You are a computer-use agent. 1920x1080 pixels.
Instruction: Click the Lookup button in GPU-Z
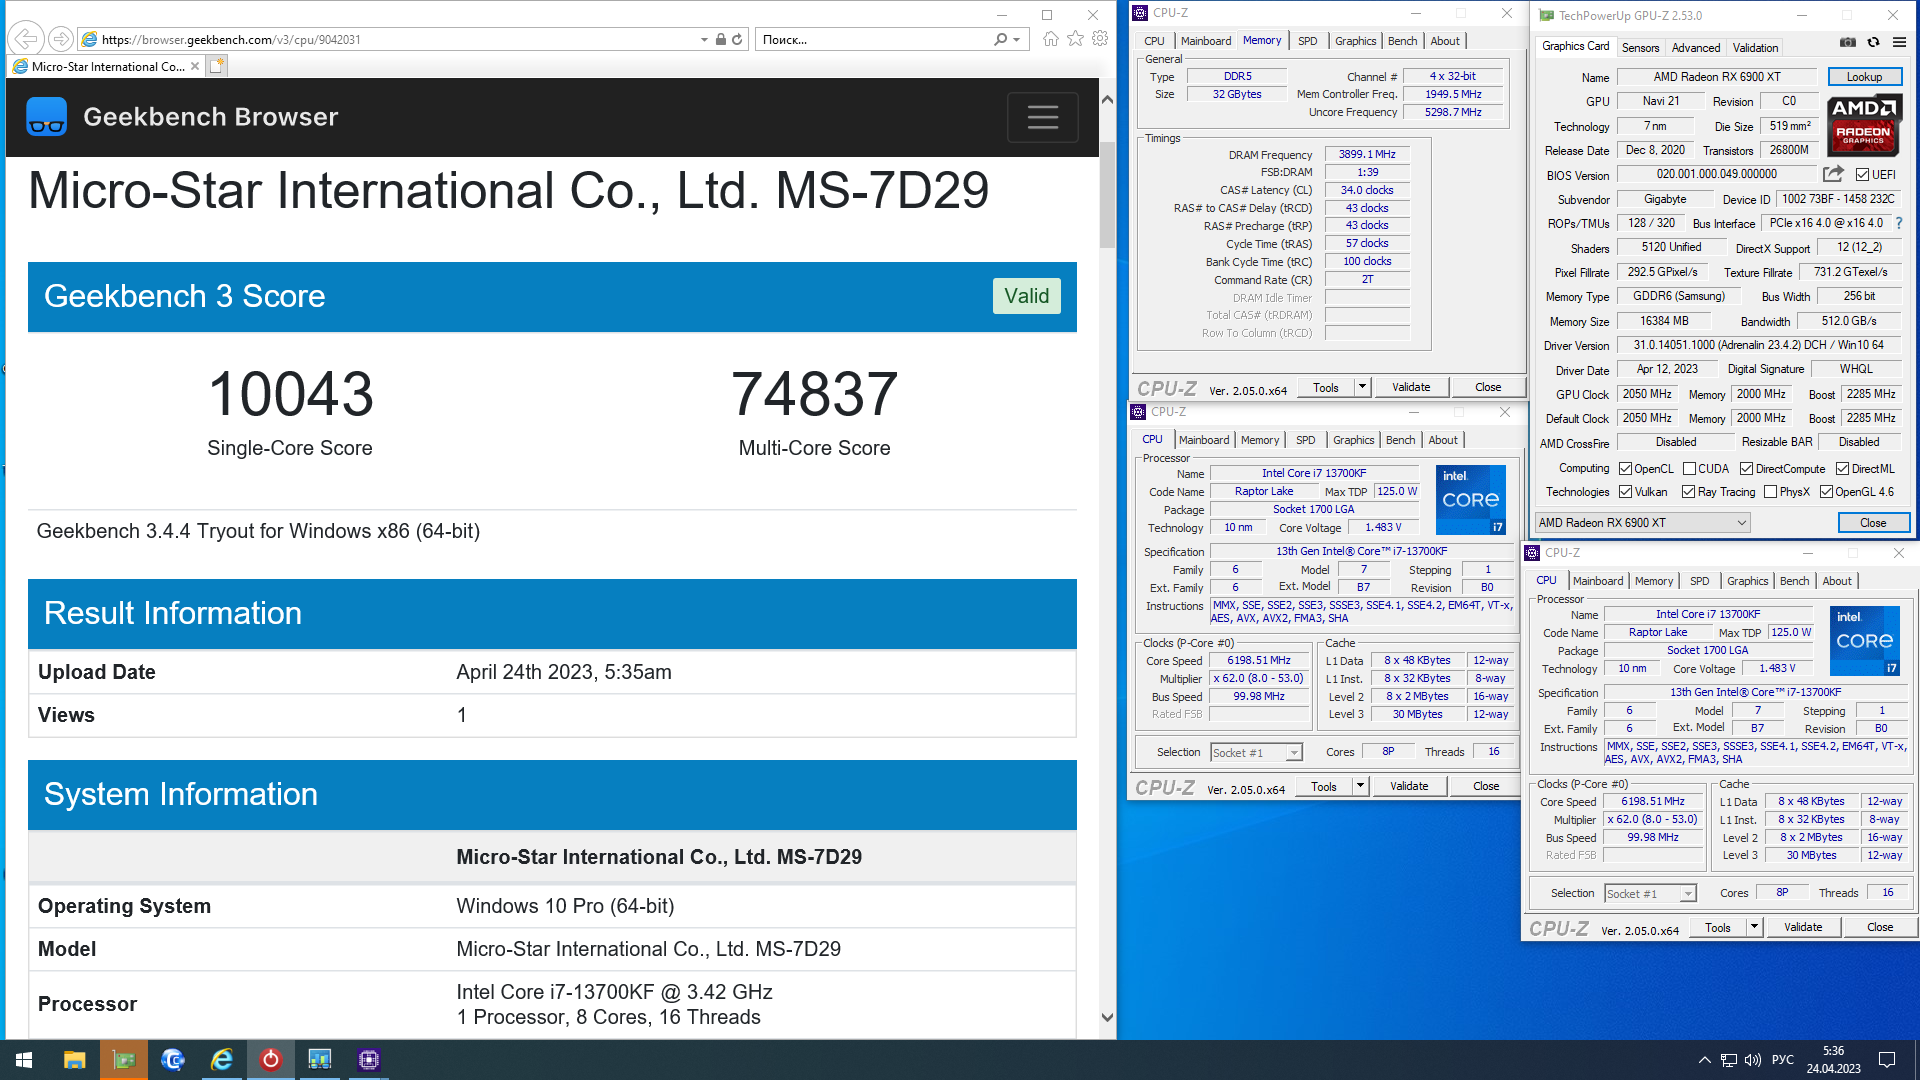coord(1864,77)
